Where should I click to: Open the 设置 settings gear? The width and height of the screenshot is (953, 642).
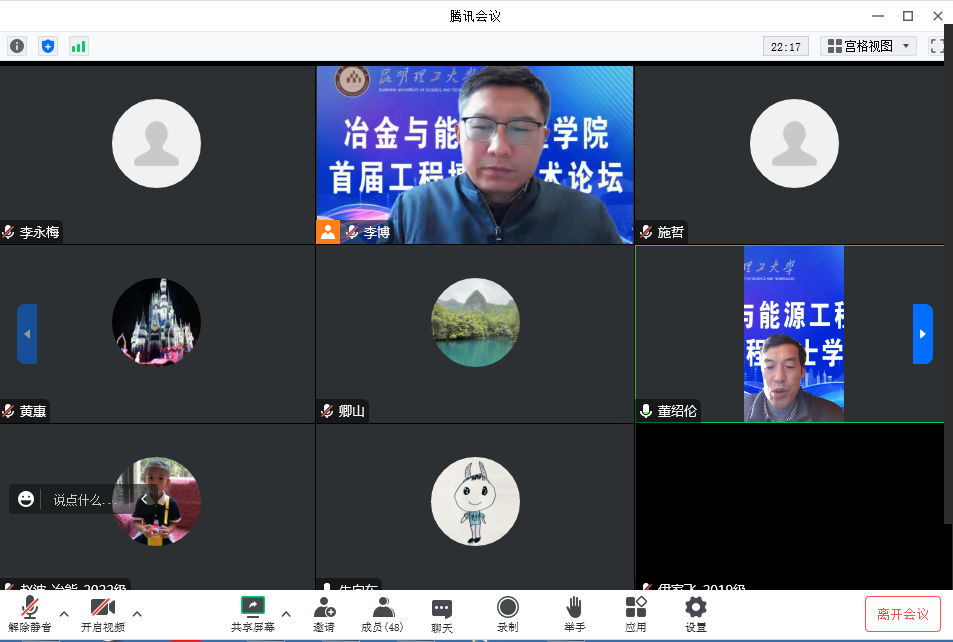[696, 613]
